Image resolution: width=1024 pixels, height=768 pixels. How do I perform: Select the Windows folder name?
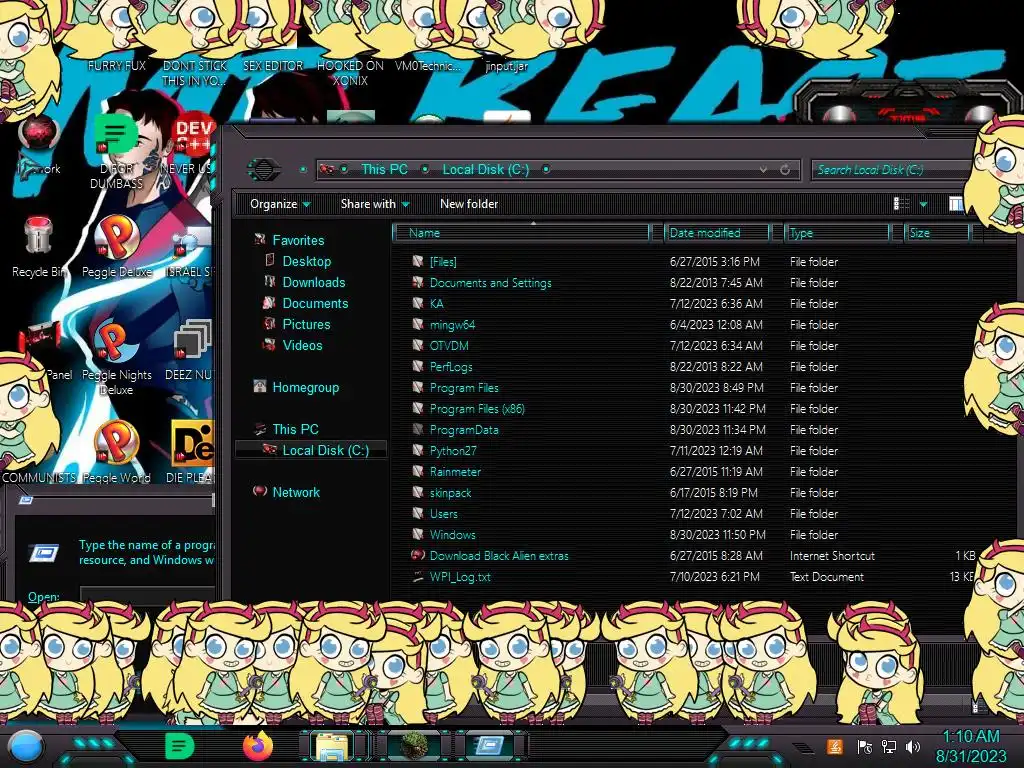pos(453,535)
